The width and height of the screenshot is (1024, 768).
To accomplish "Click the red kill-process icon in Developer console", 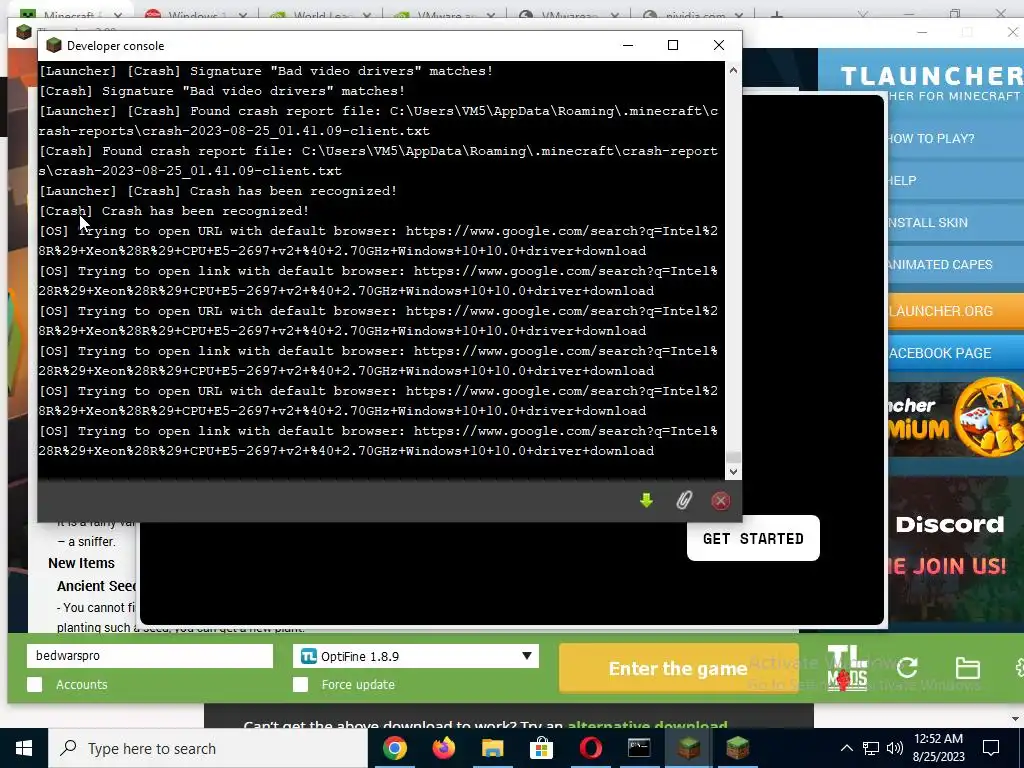I will 720,501.
